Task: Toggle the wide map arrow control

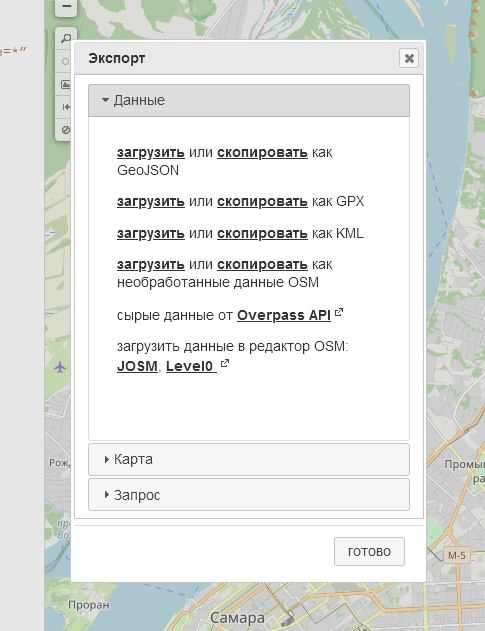Action: (x=65, y=107)
